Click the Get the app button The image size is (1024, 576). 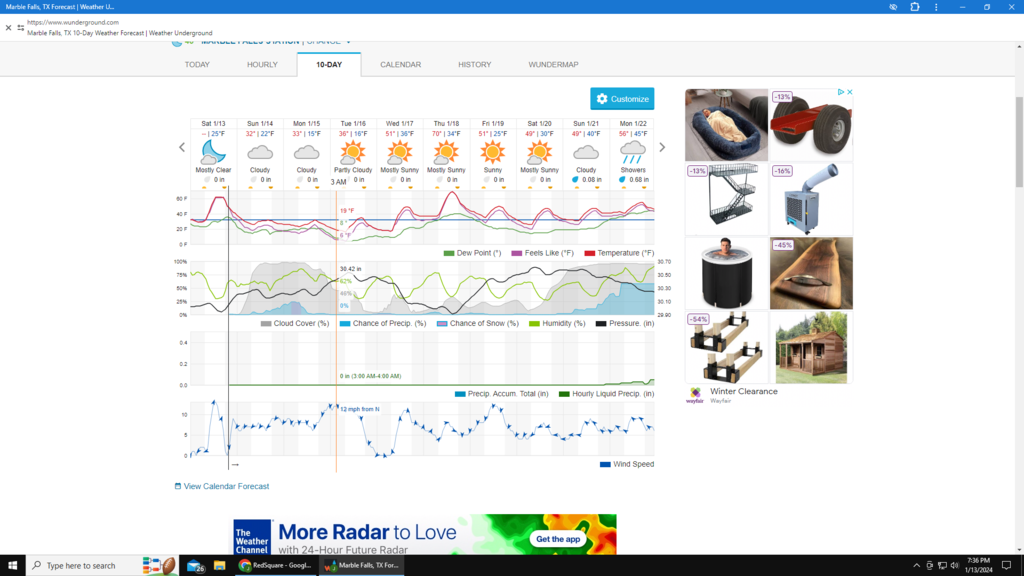pyautogui.click(x=557, y=539)
